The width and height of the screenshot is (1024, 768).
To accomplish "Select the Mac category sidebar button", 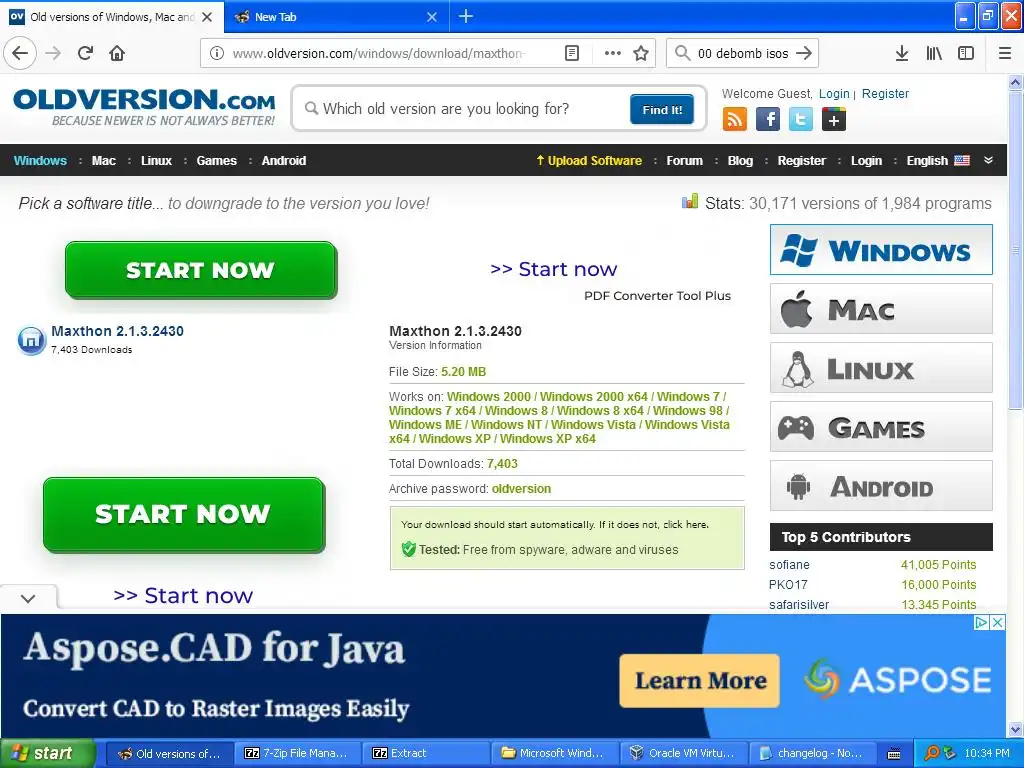I will [881, 308].
